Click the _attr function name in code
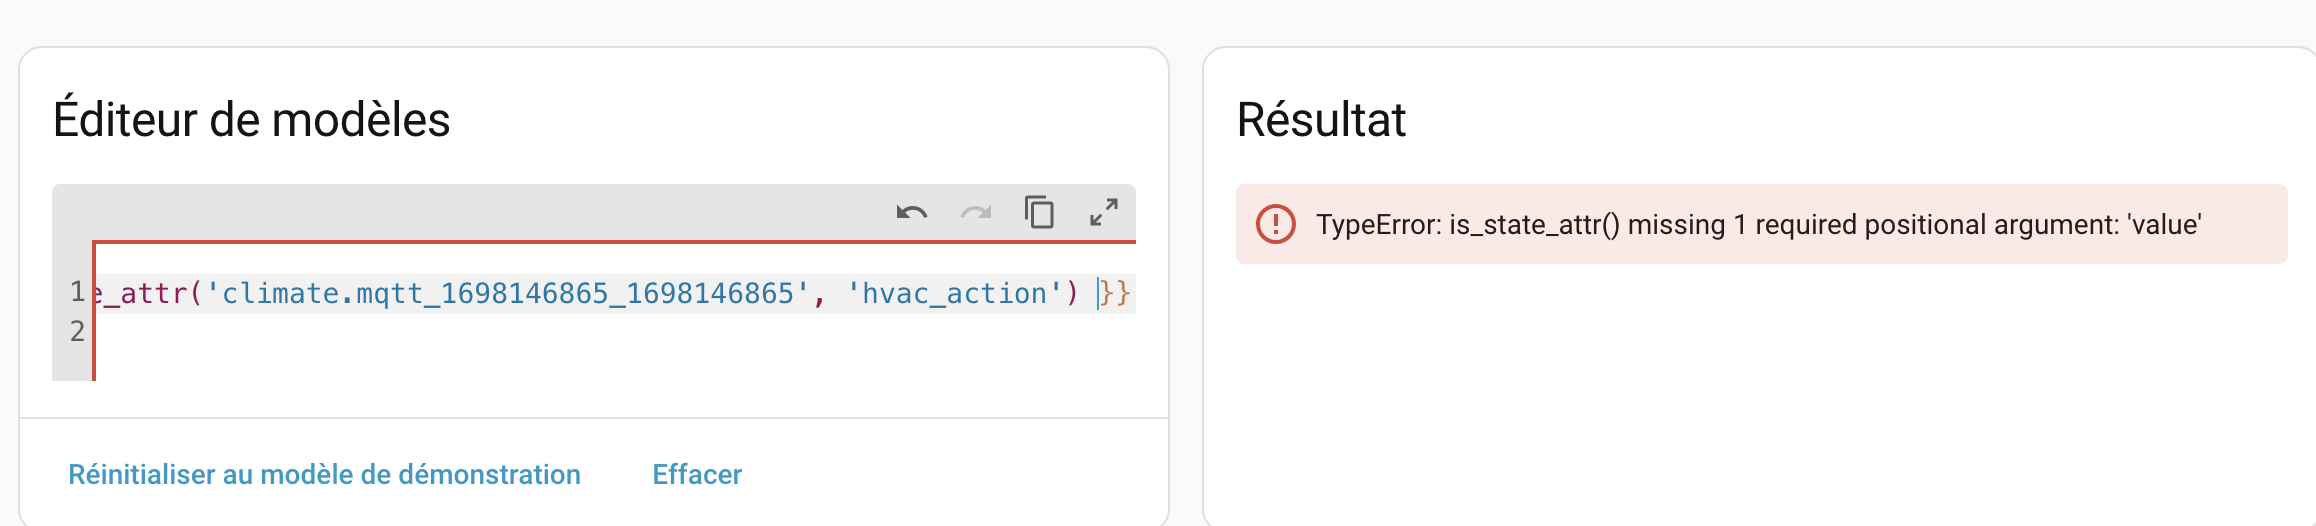This screenshot has width=2316, height=526. pos(146,293)
